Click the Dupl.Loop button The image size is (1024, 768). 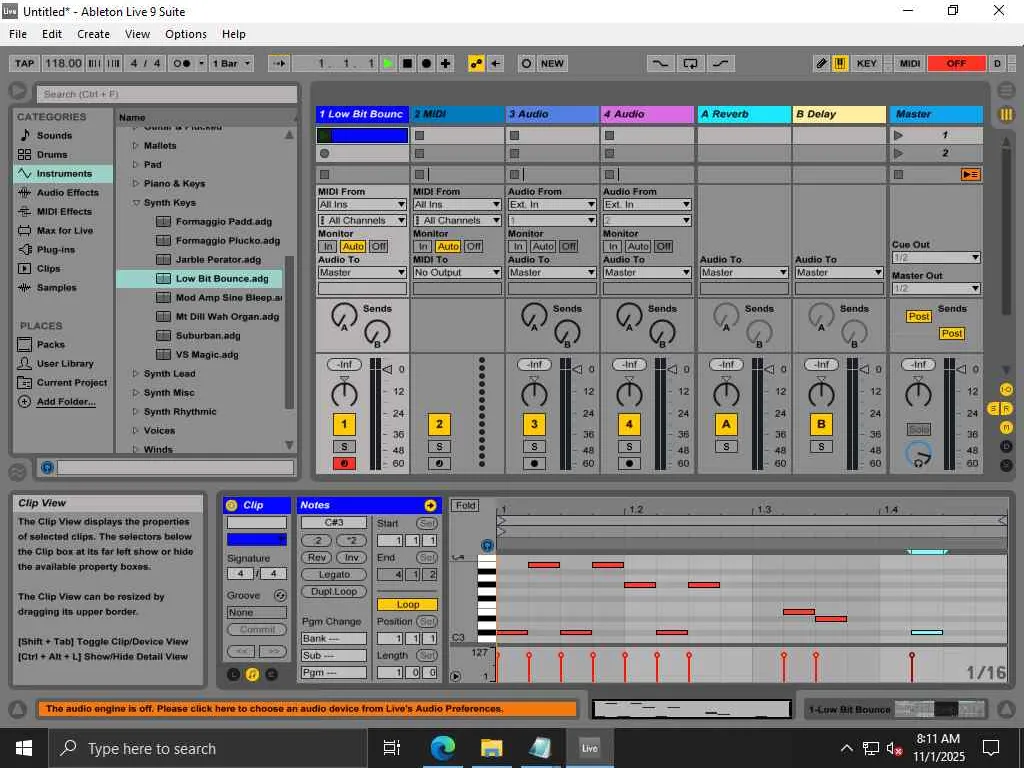tap(334, 591)
